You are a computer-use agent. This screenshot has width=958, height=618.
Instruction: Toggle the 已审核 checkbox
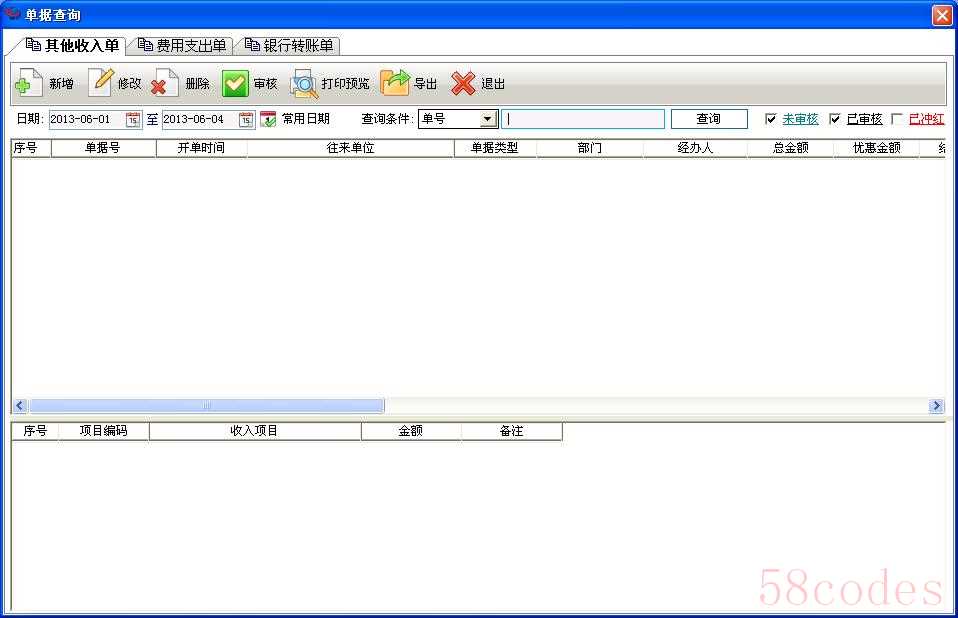tap(835, 119)
